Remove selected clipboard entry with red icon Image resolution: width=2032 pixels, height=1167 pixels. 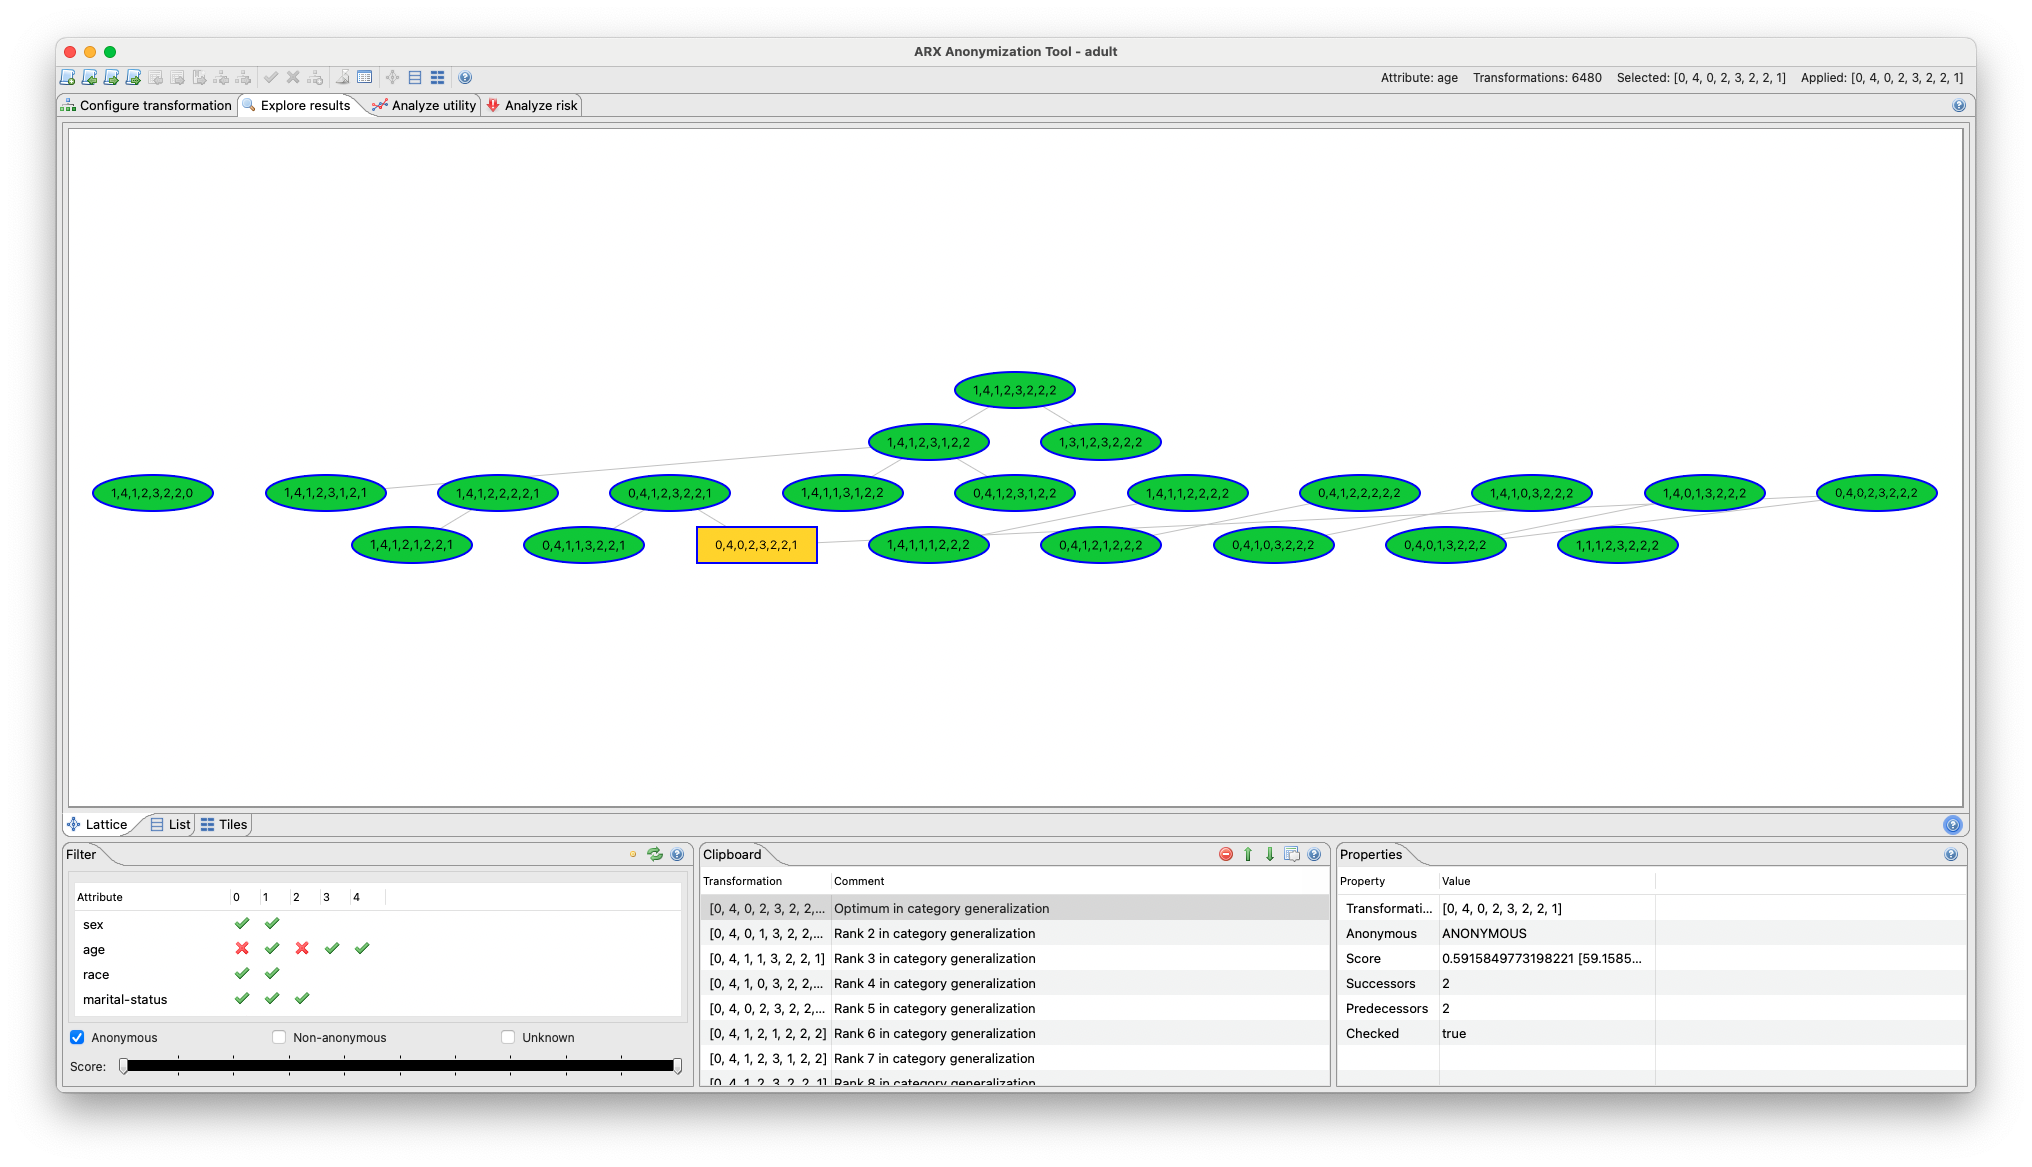tap(1226, 854)
